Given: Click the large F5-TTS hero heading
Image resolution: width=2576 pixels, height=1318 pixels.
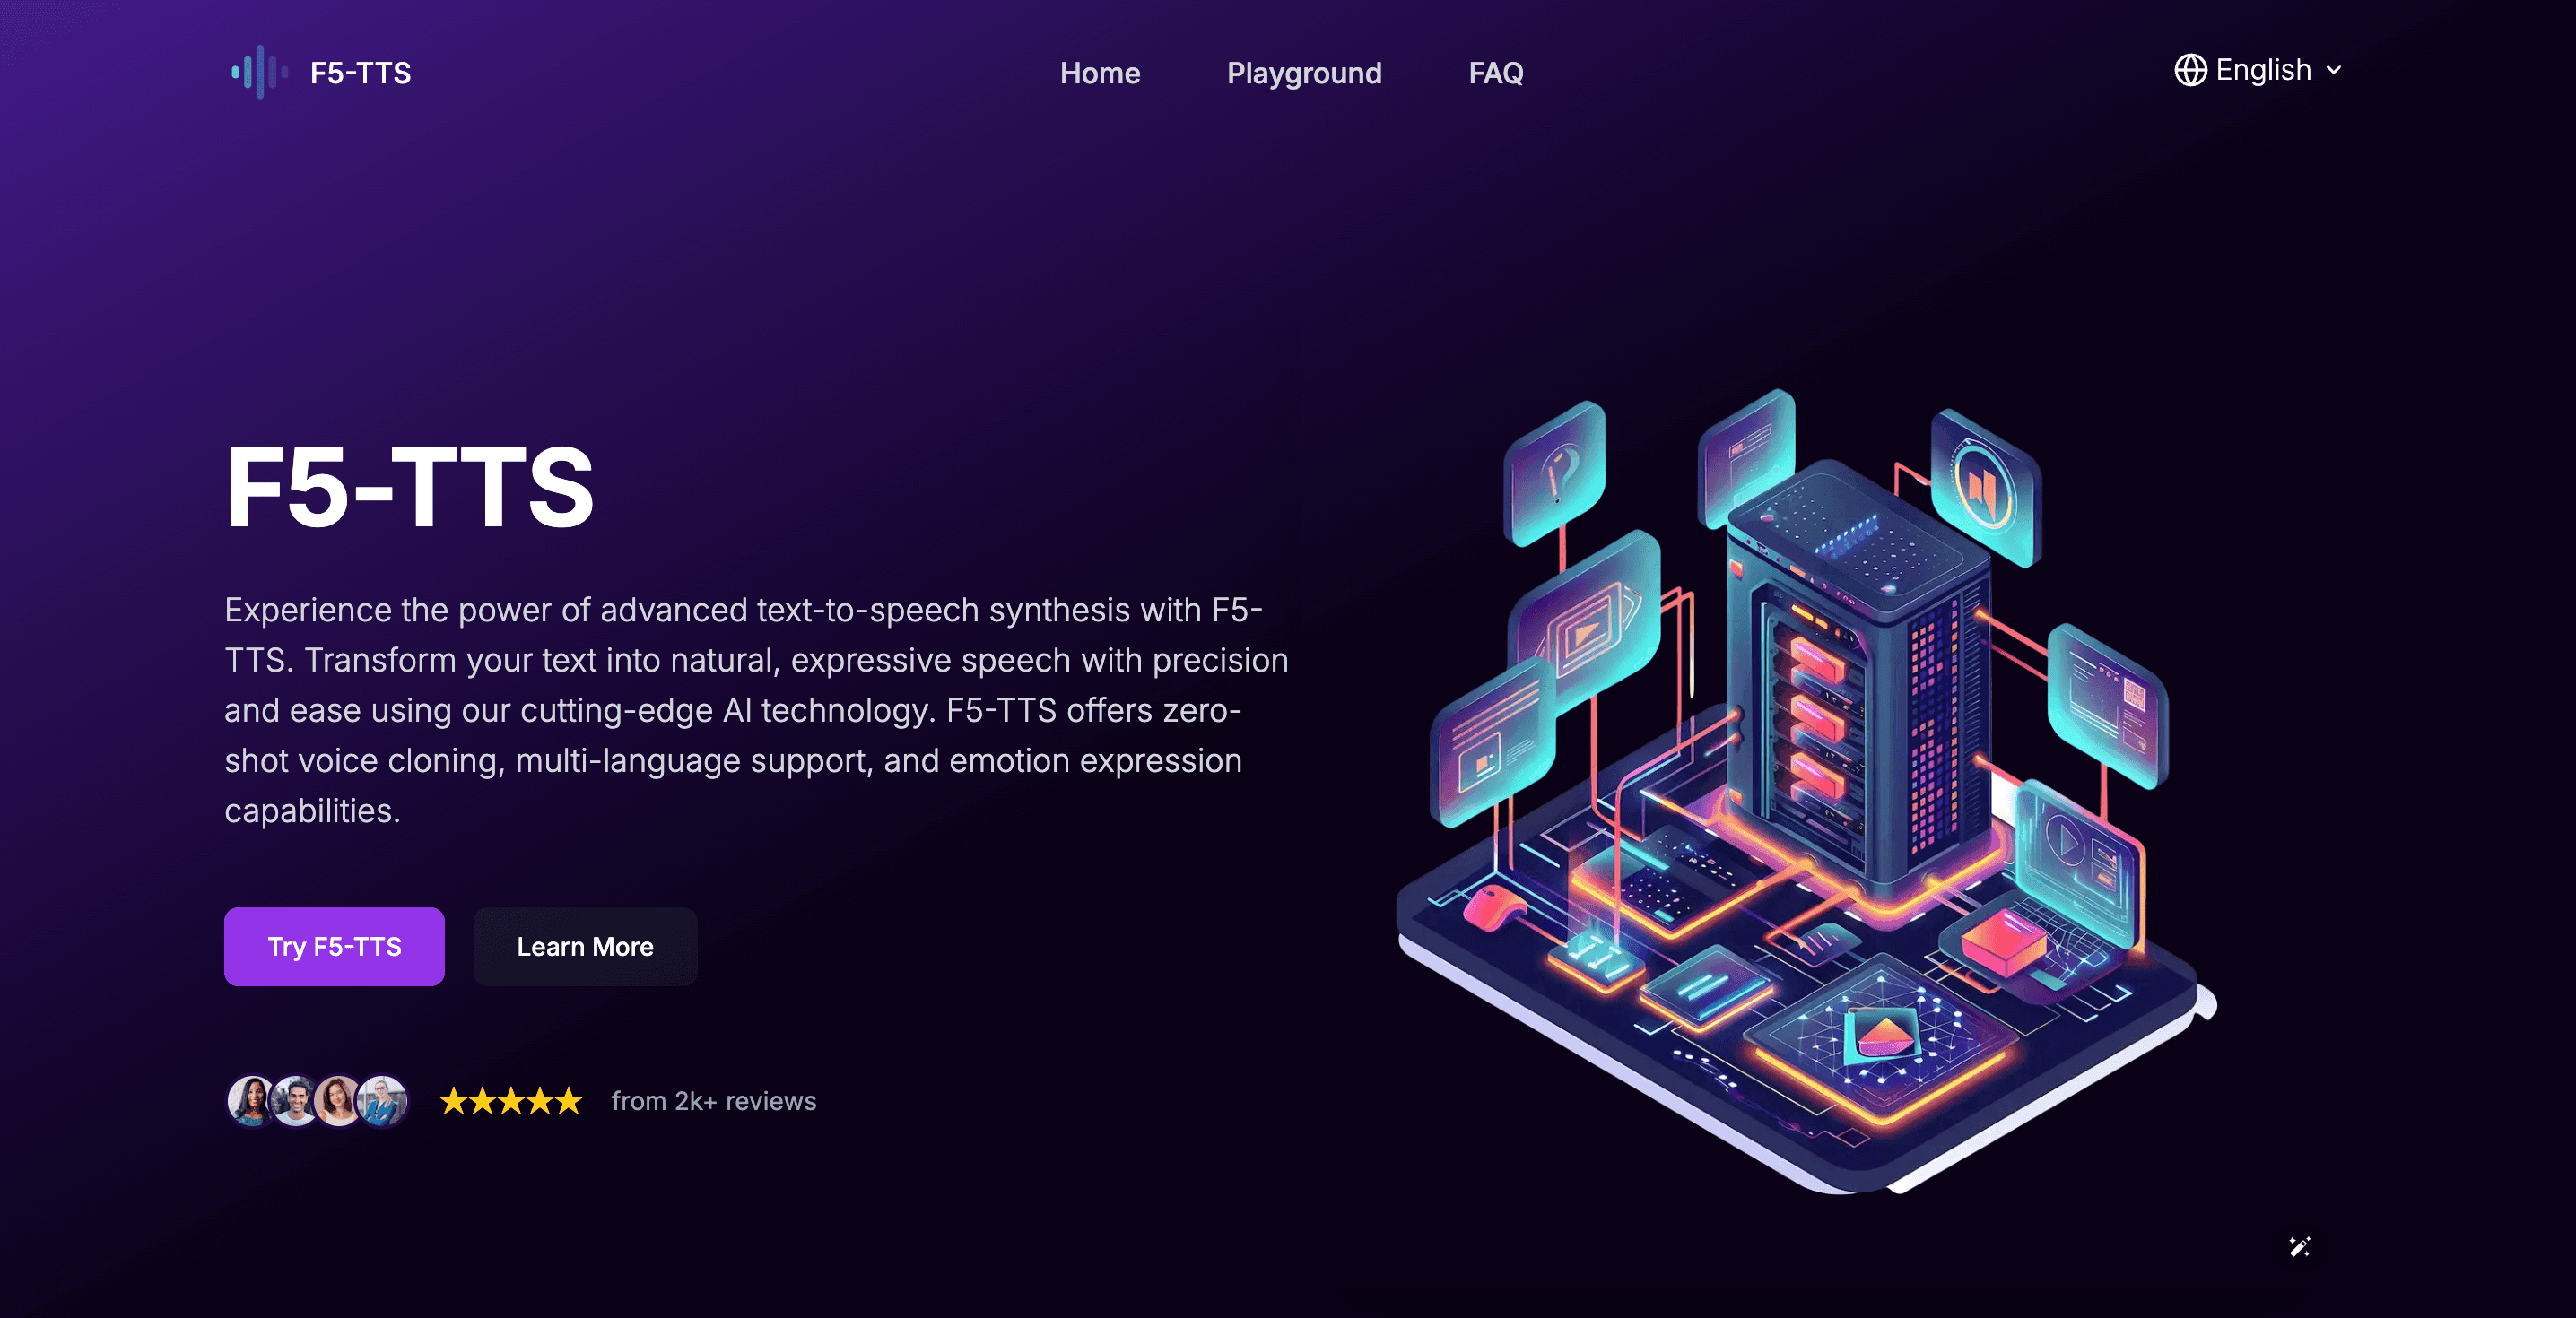Looking at the screenshot, I should tap(410, 487).
